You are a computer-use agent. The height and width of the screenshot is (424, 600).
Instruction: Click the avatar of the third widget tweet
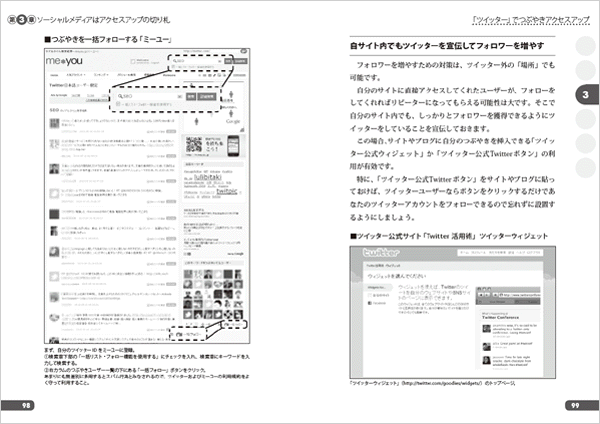click(486, 360)
